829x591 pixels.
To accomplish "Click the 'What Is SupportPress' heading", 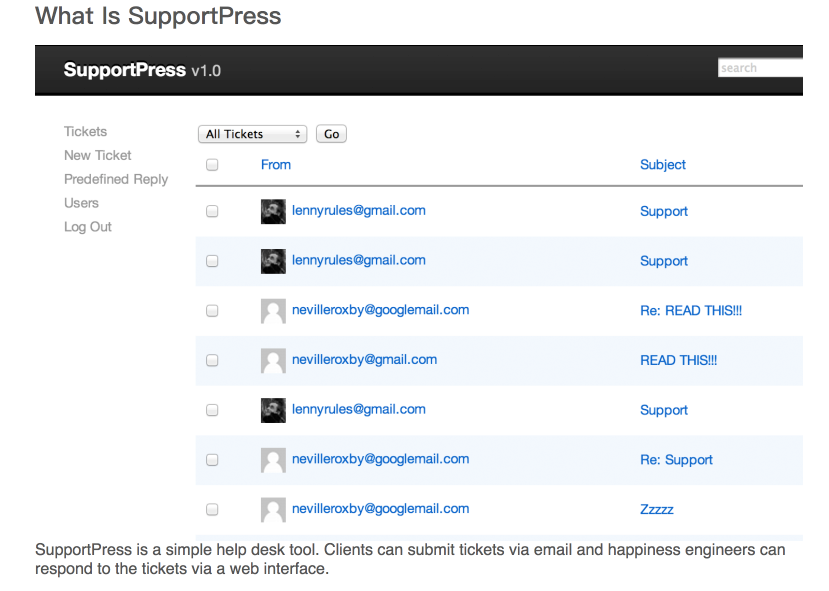I will point(158,16).
